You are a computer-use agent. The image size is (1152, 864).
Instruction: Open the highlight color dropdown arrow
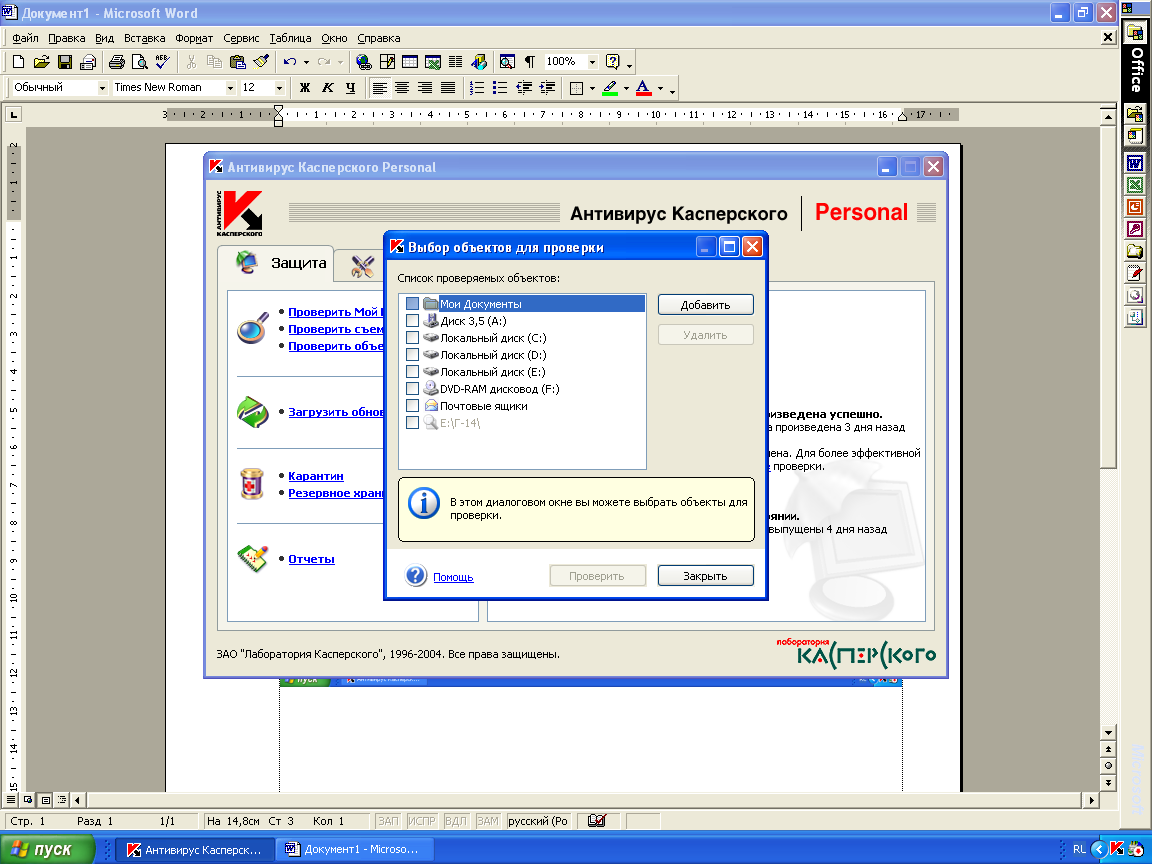(x=626, y=88)
